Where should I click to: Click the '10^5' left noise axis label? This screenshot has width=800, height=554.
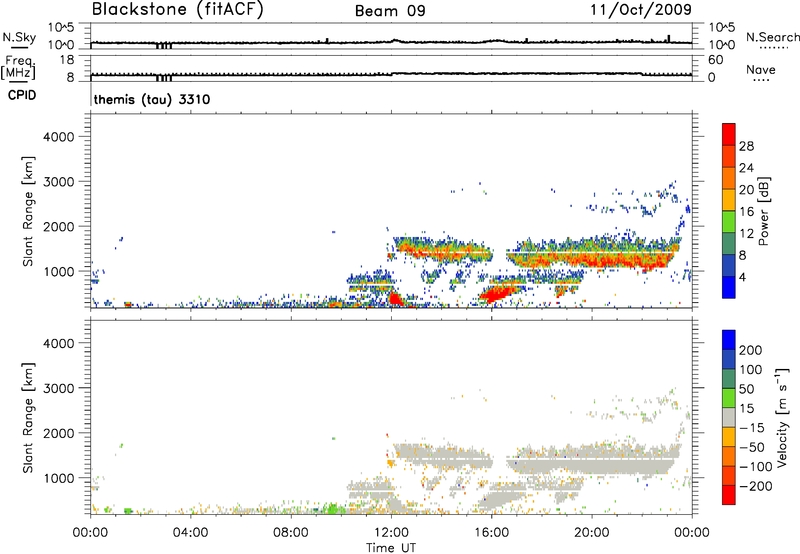click(x=61, y=28)
